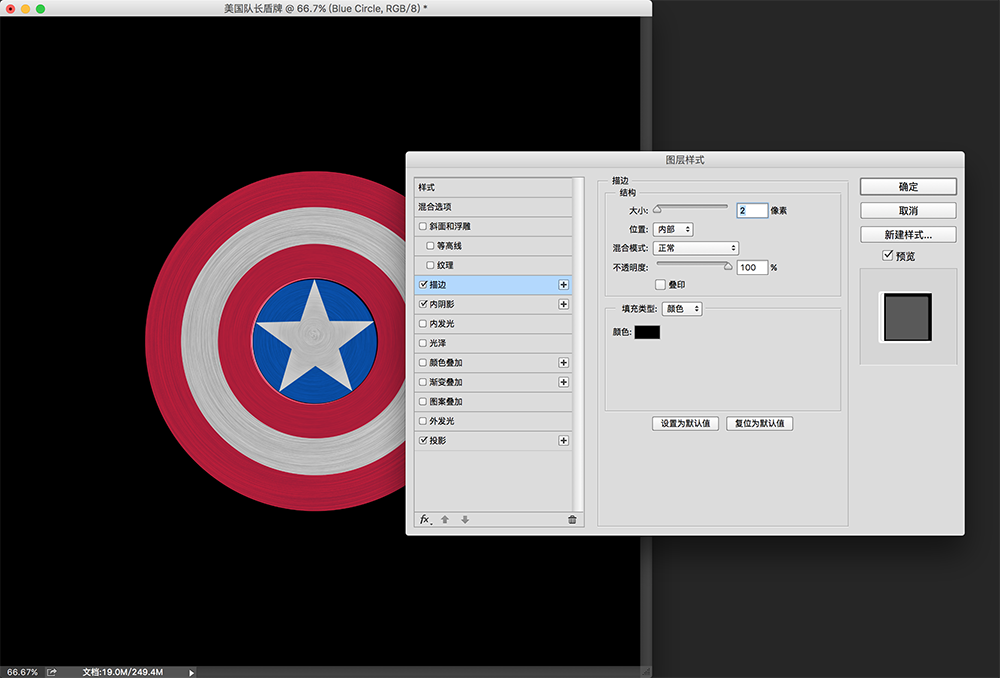Click the 不透明度 opacity slider handle

(728, 266)
